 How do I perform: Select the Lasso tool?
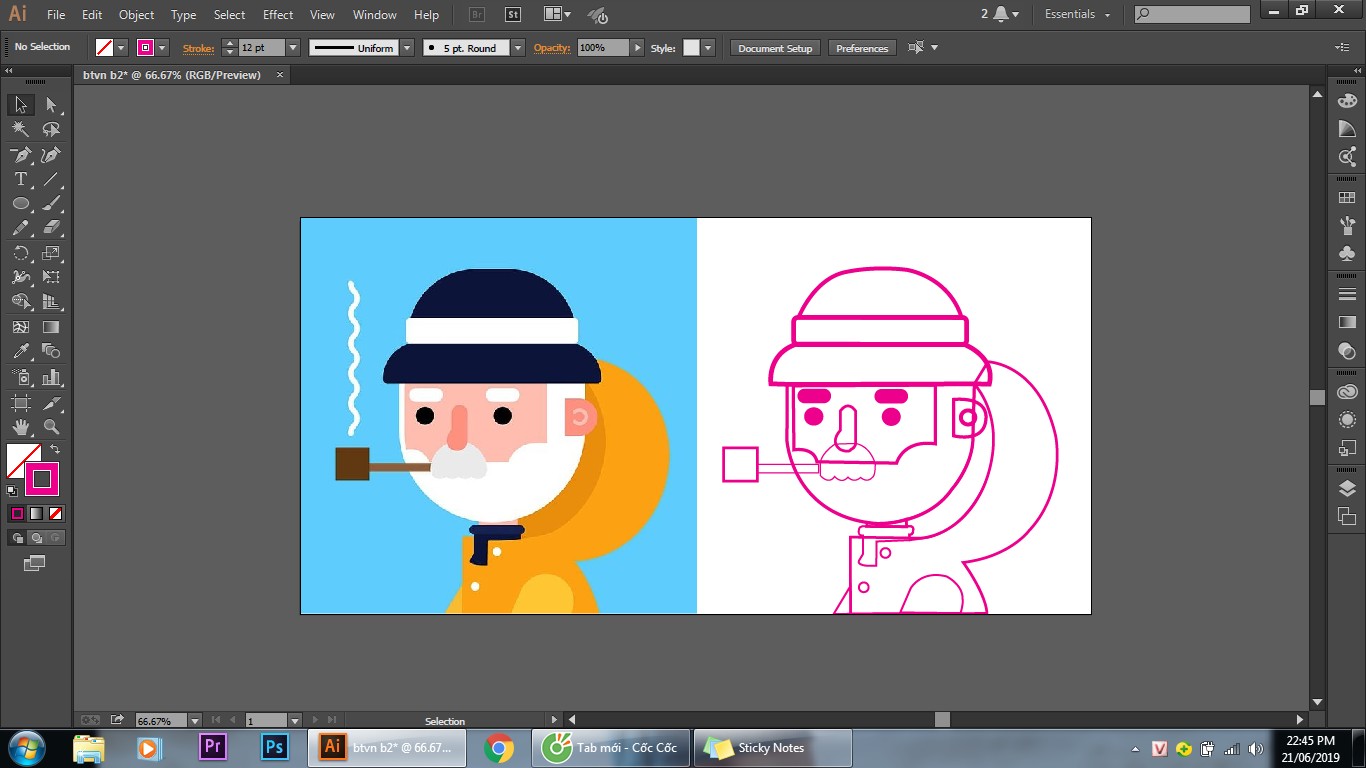point(51,129)
